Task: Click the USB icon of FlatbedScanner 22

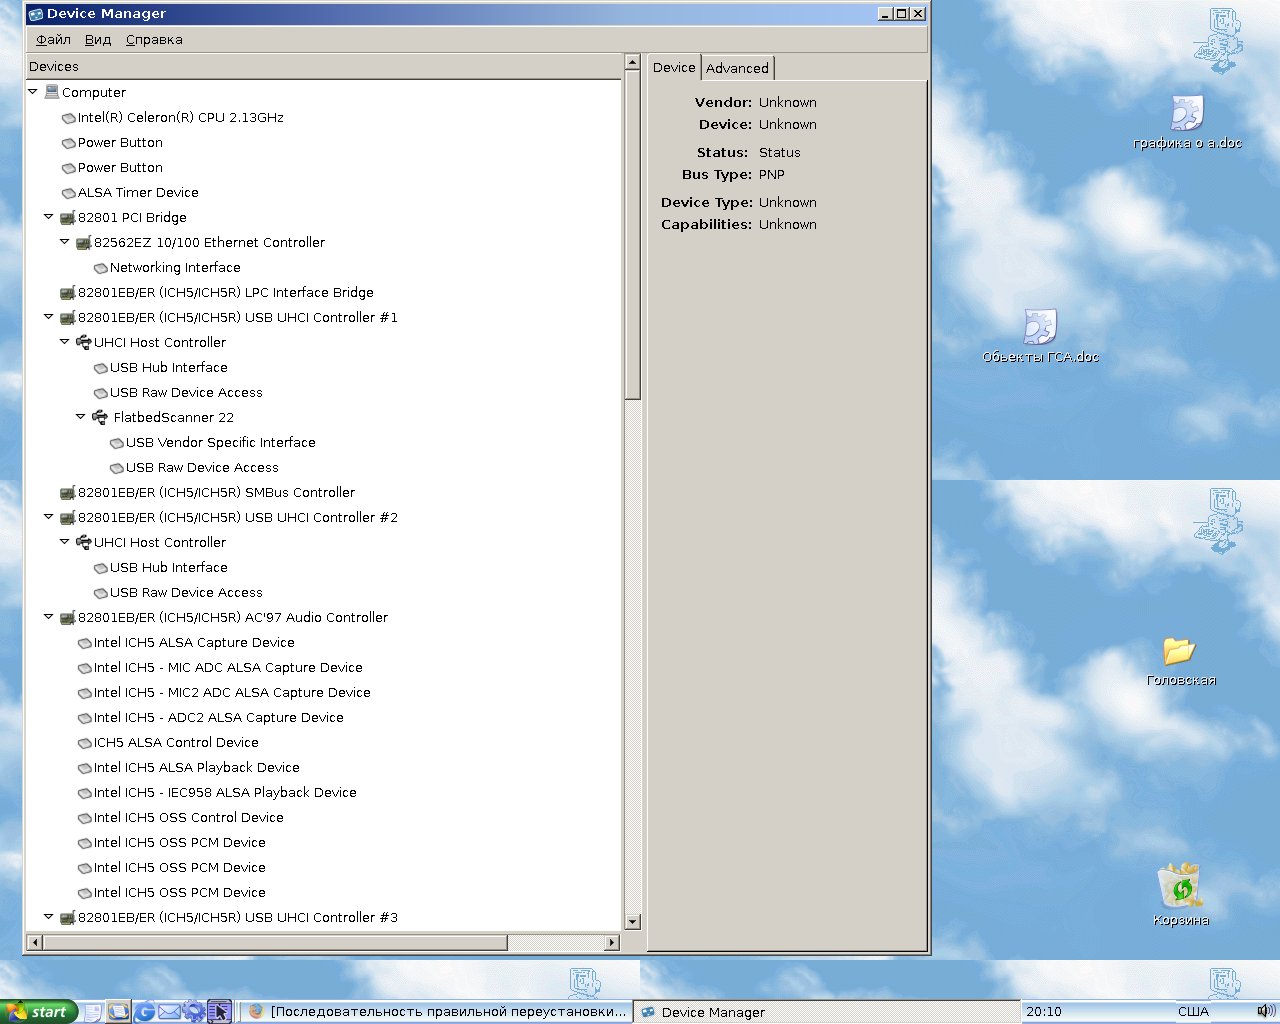Action: pyautogui.click(x=100, y=417)
